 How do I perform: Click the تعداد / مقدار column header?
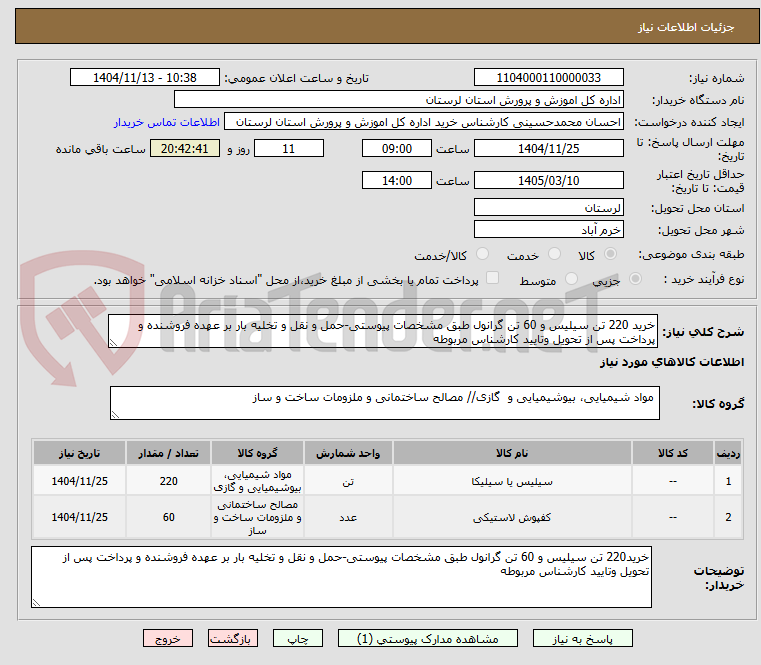pos(168,453)
